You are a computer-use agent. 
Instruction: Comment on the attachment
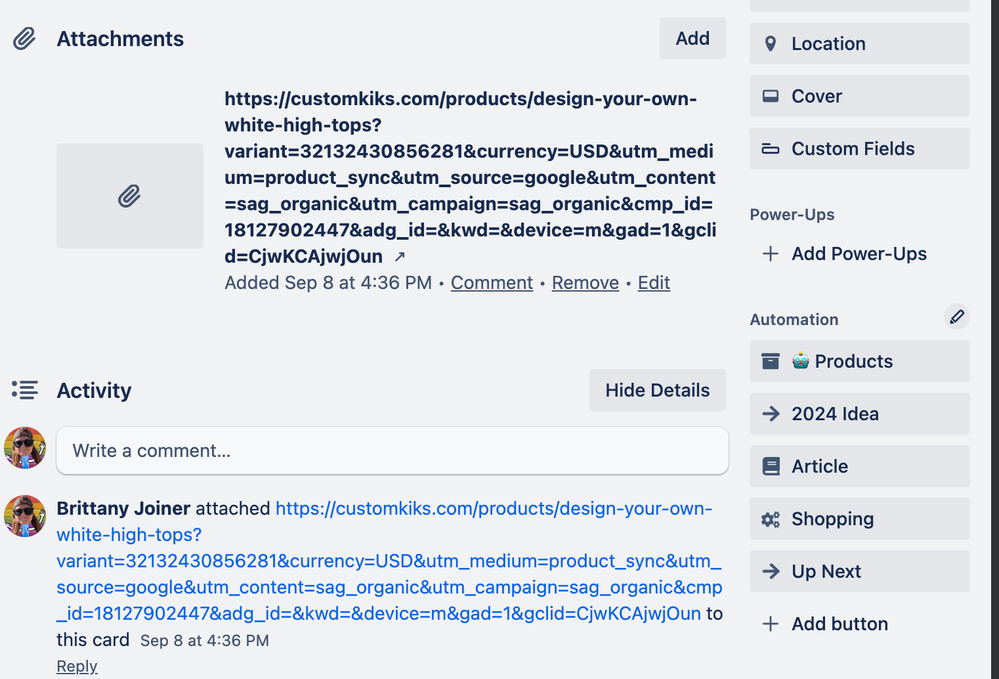coord(491,283)
